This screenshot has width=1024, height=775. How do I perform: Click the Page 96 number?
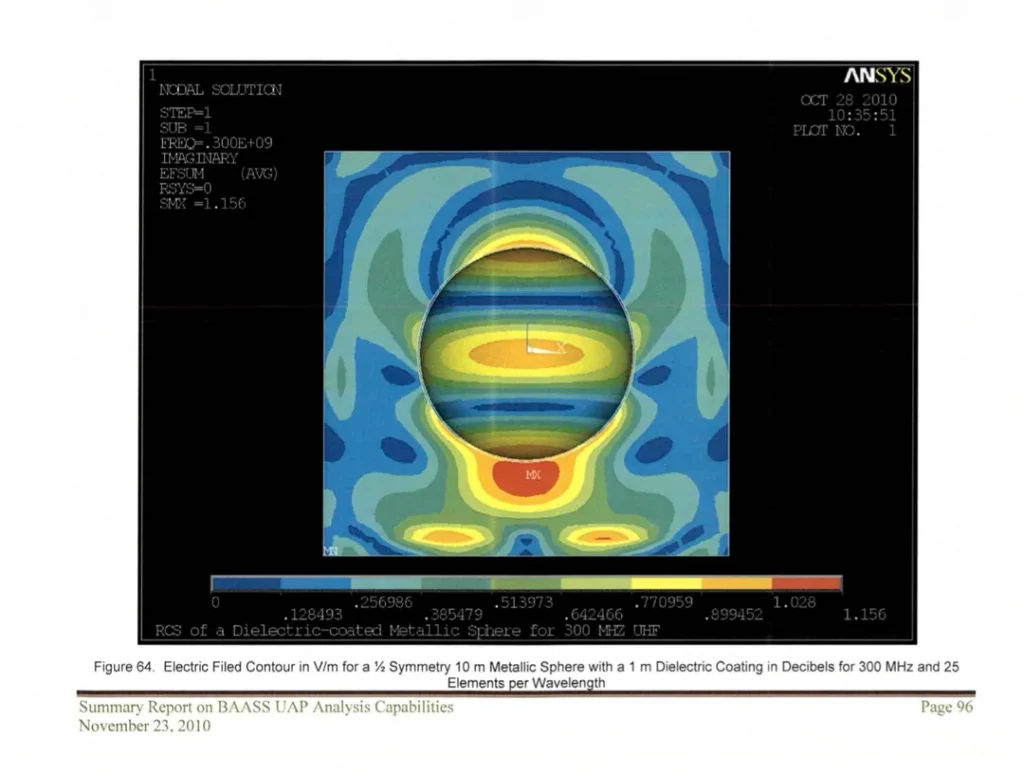tap(947, 707)
